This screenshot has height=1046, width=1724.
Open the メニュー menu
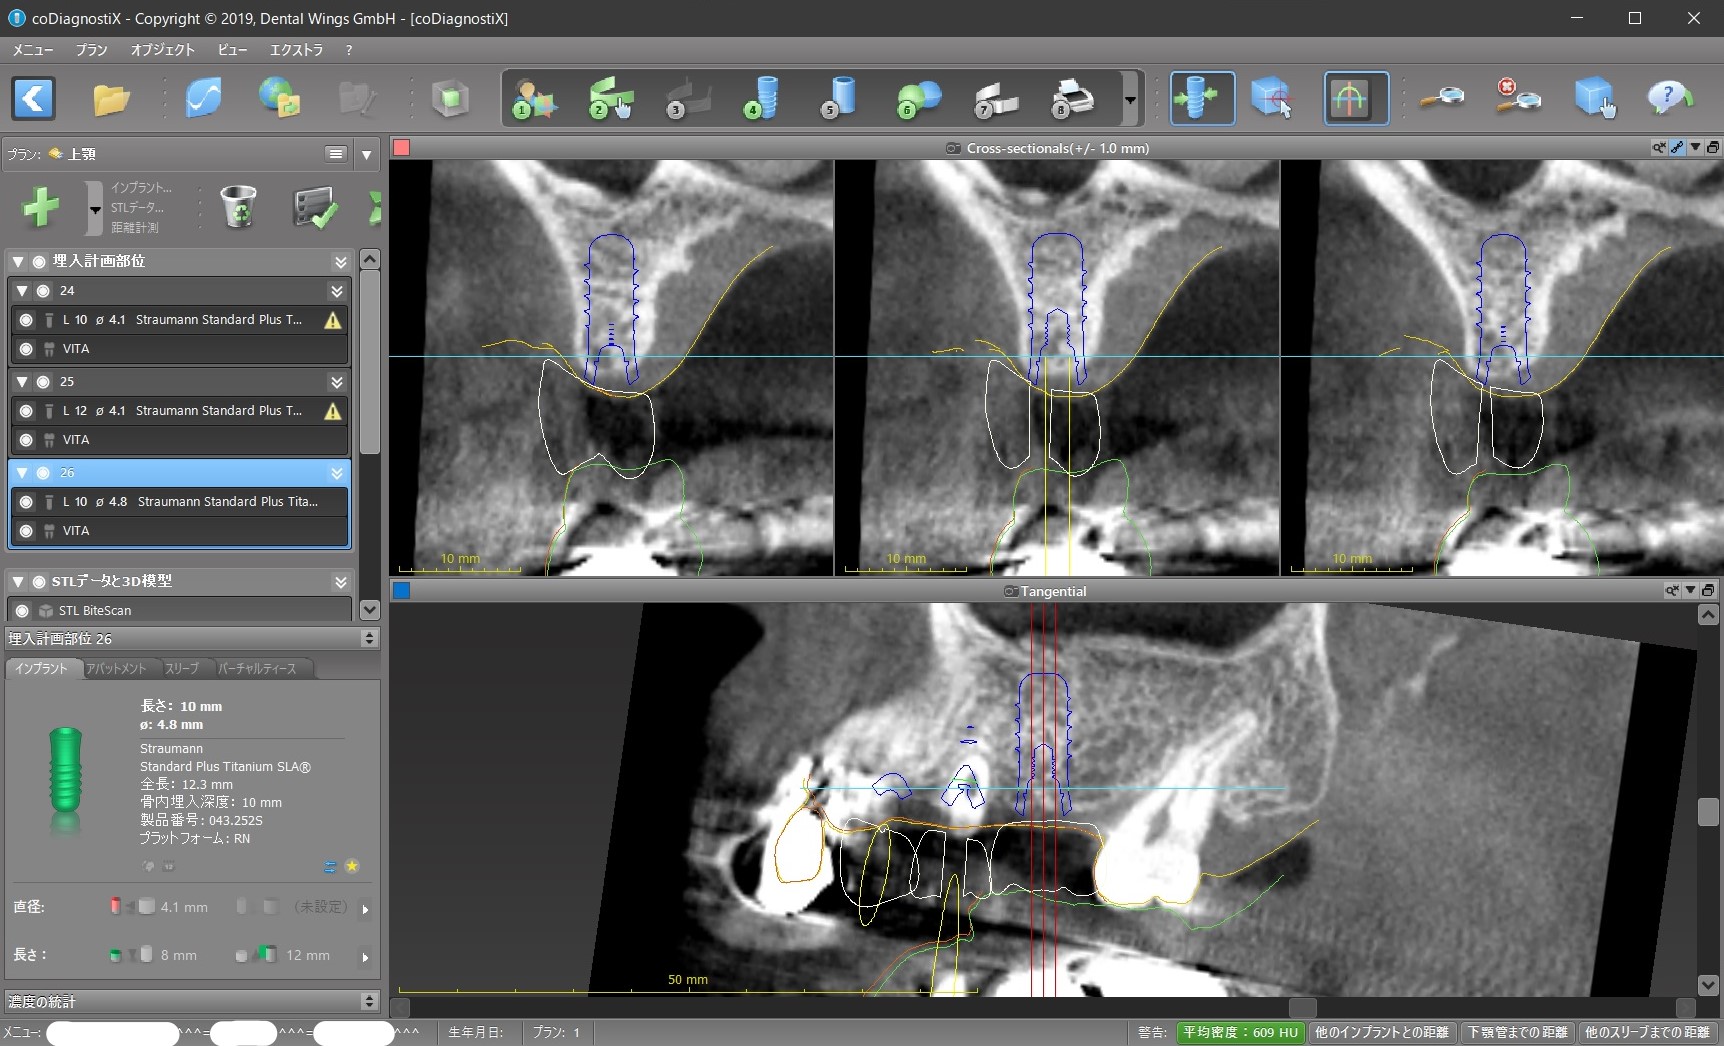[33, 49]
